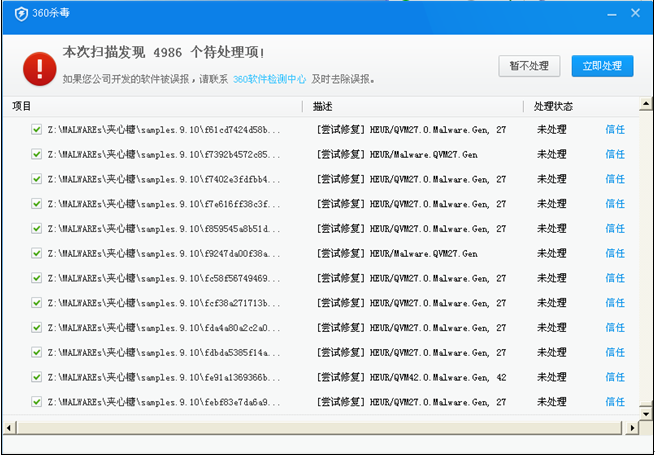Screen dimensions: 655x457
Task: Click the 本次扫描发现 4986 个待处理项 heading
Action: point(163,53)
